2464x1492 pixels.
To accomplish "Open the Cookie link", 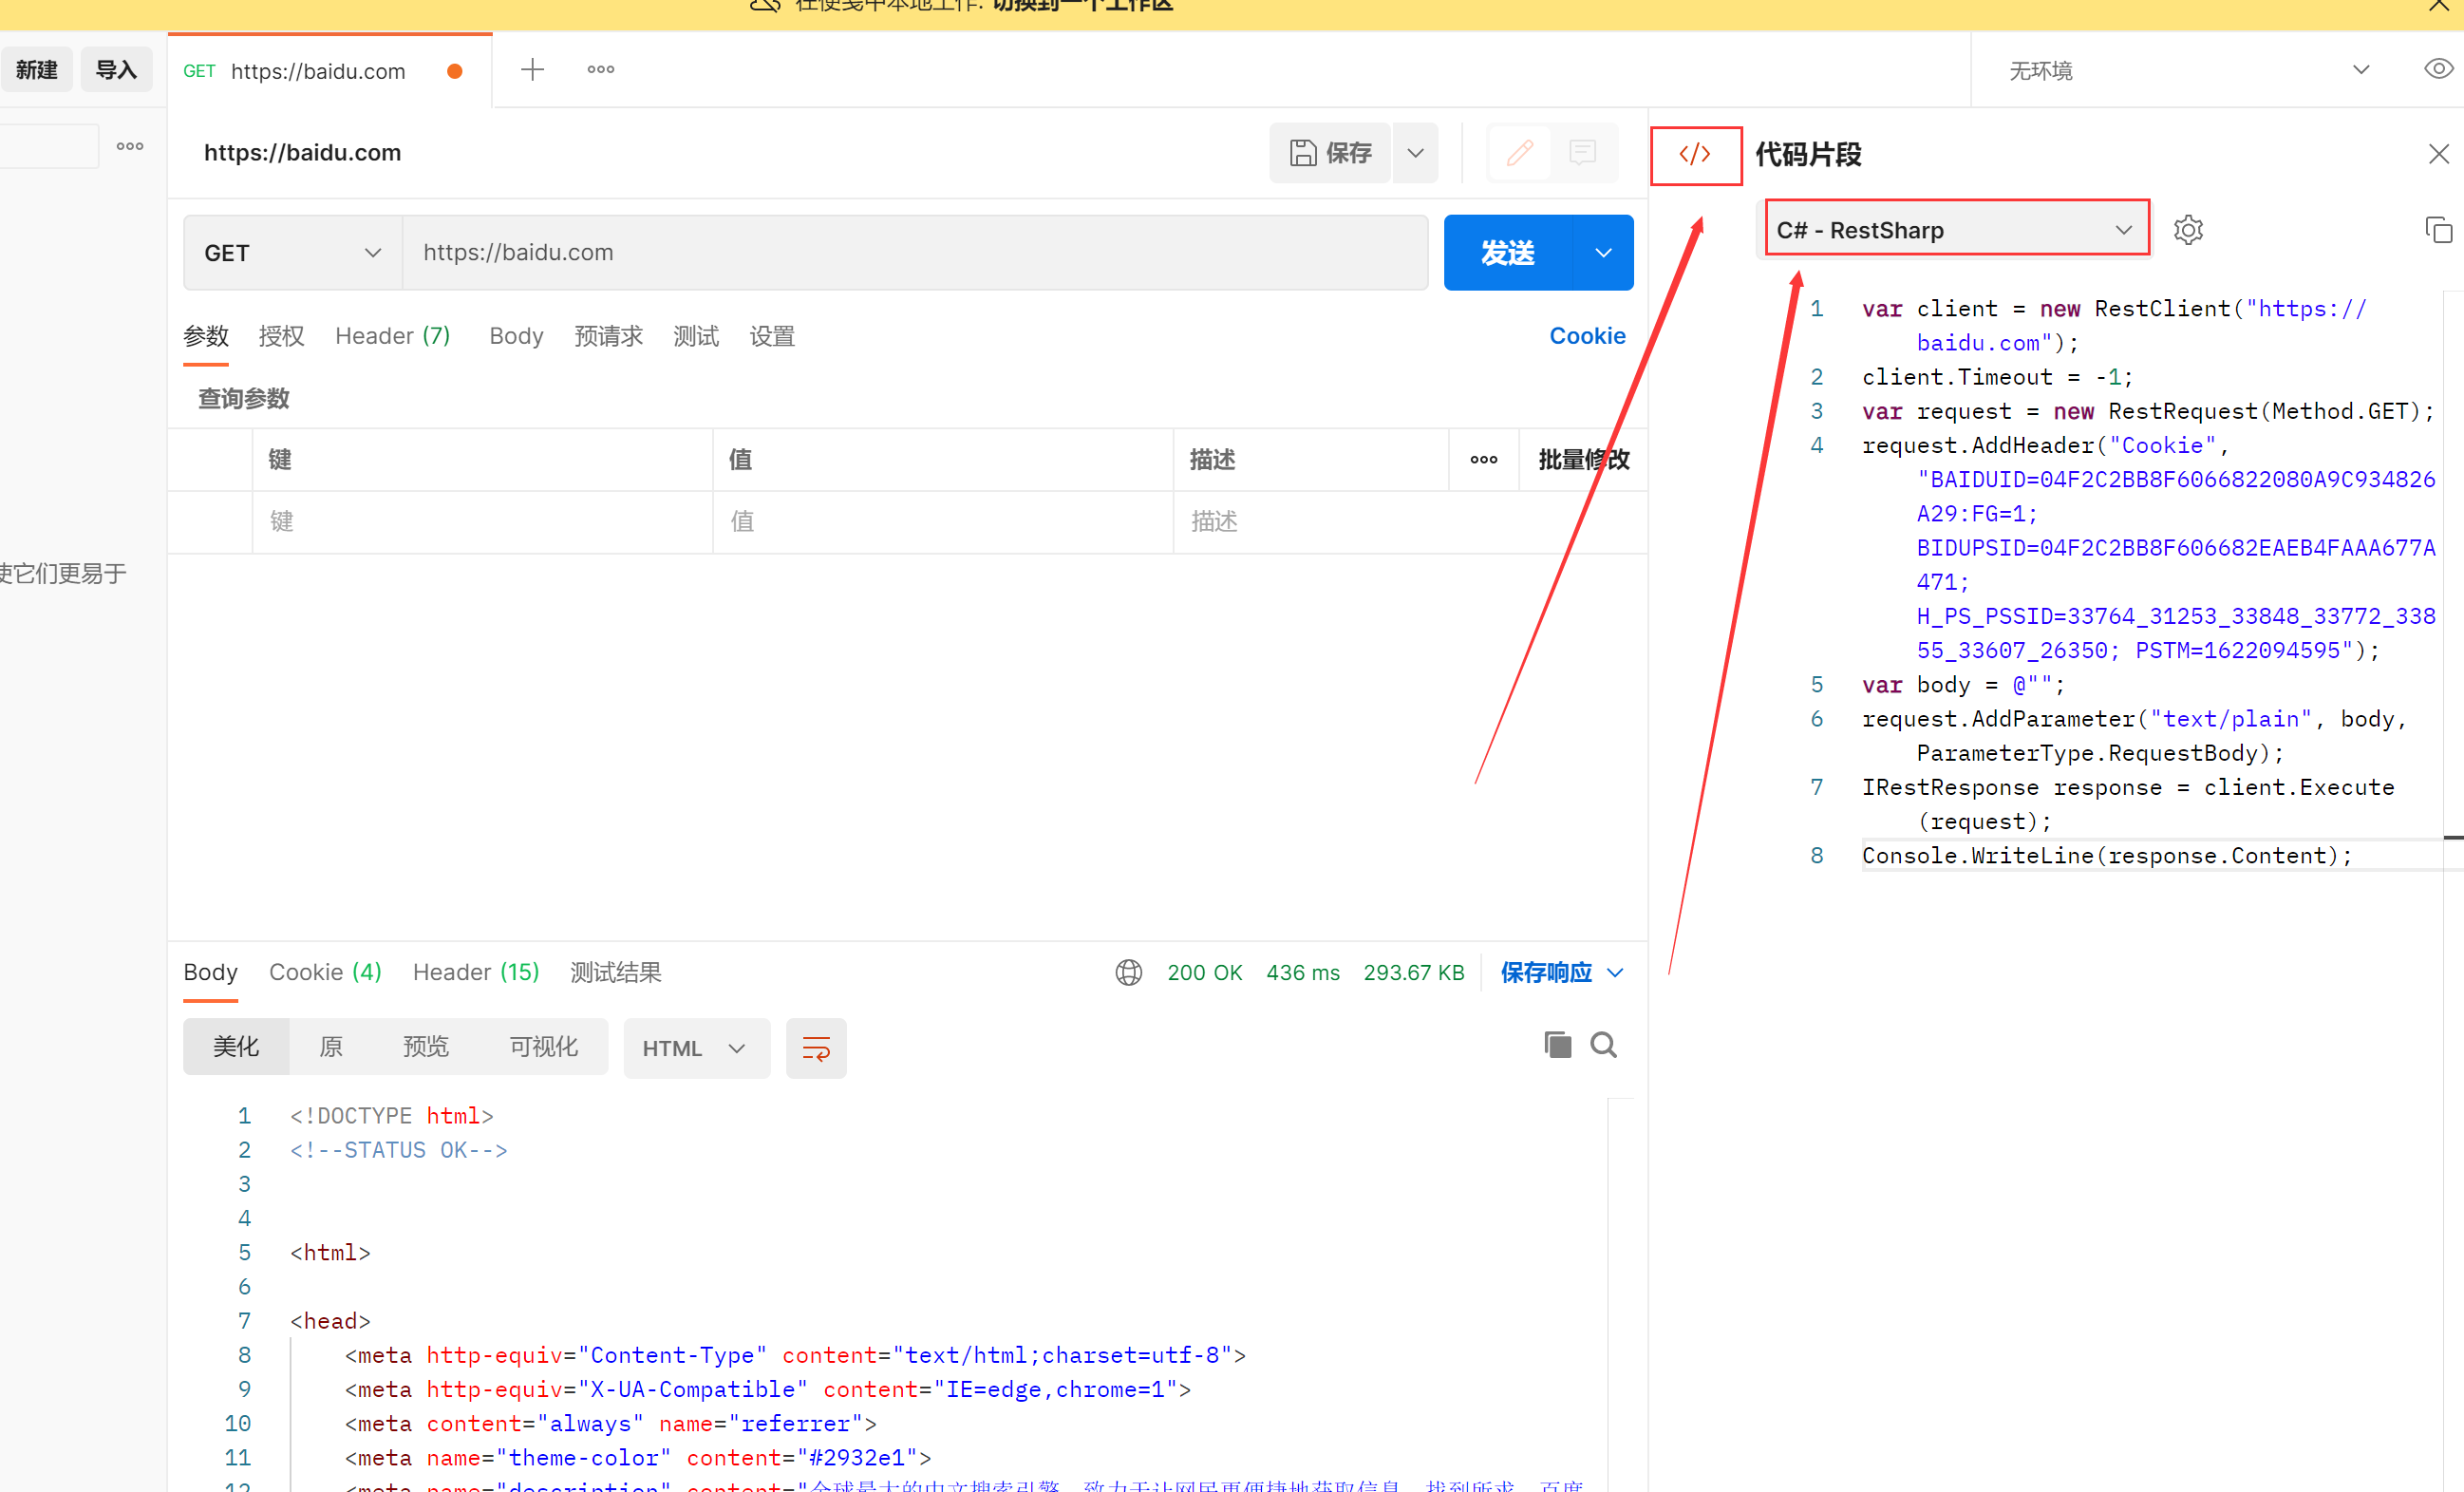I will (x=1587, y=336).
